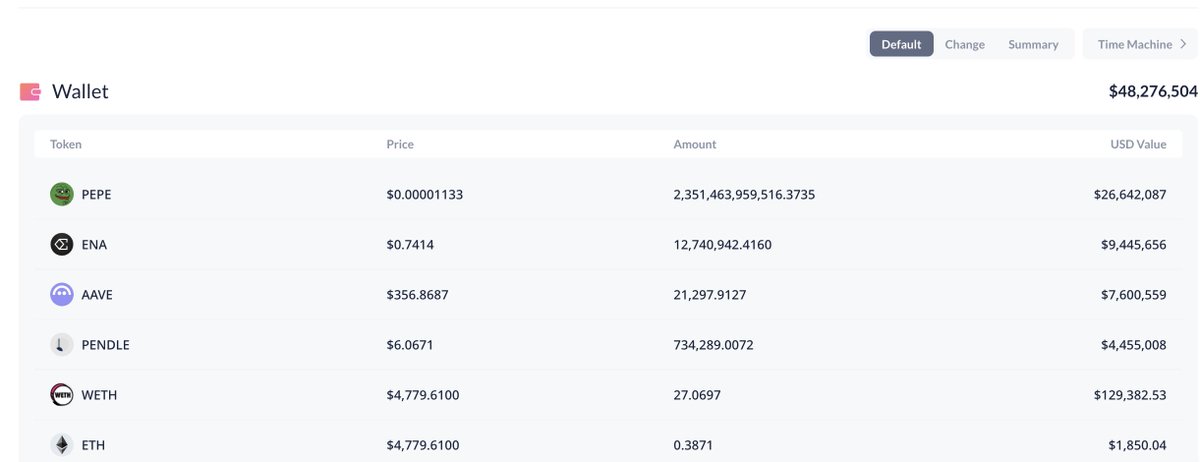Click the red Wallet icon
The height and width of the screenshot is (462, 1200).
(30, 92)
